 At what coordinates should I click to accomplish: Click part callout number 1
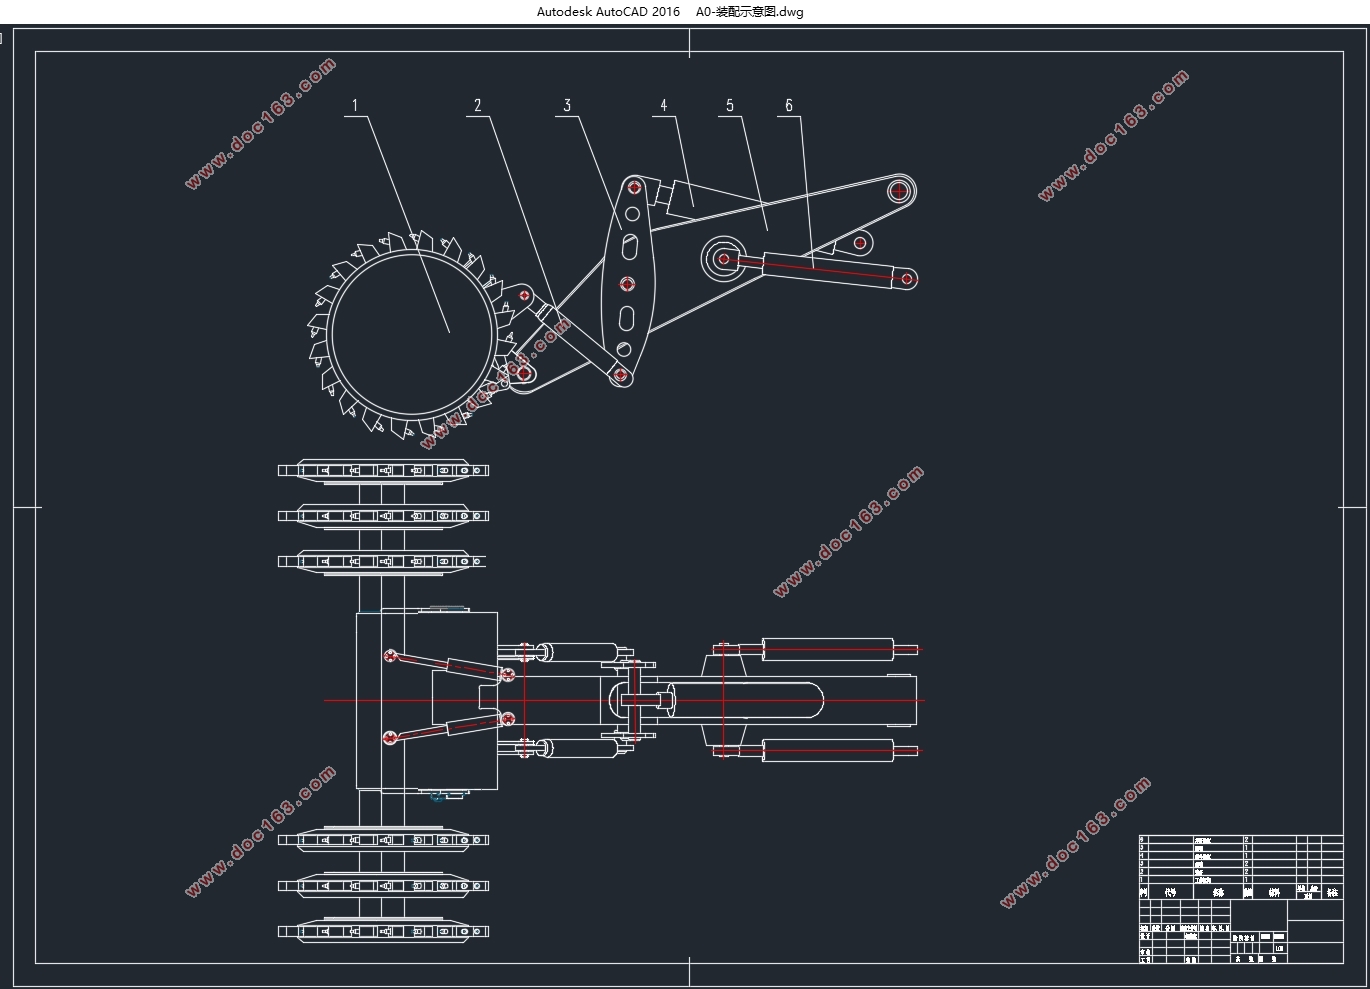354,105
